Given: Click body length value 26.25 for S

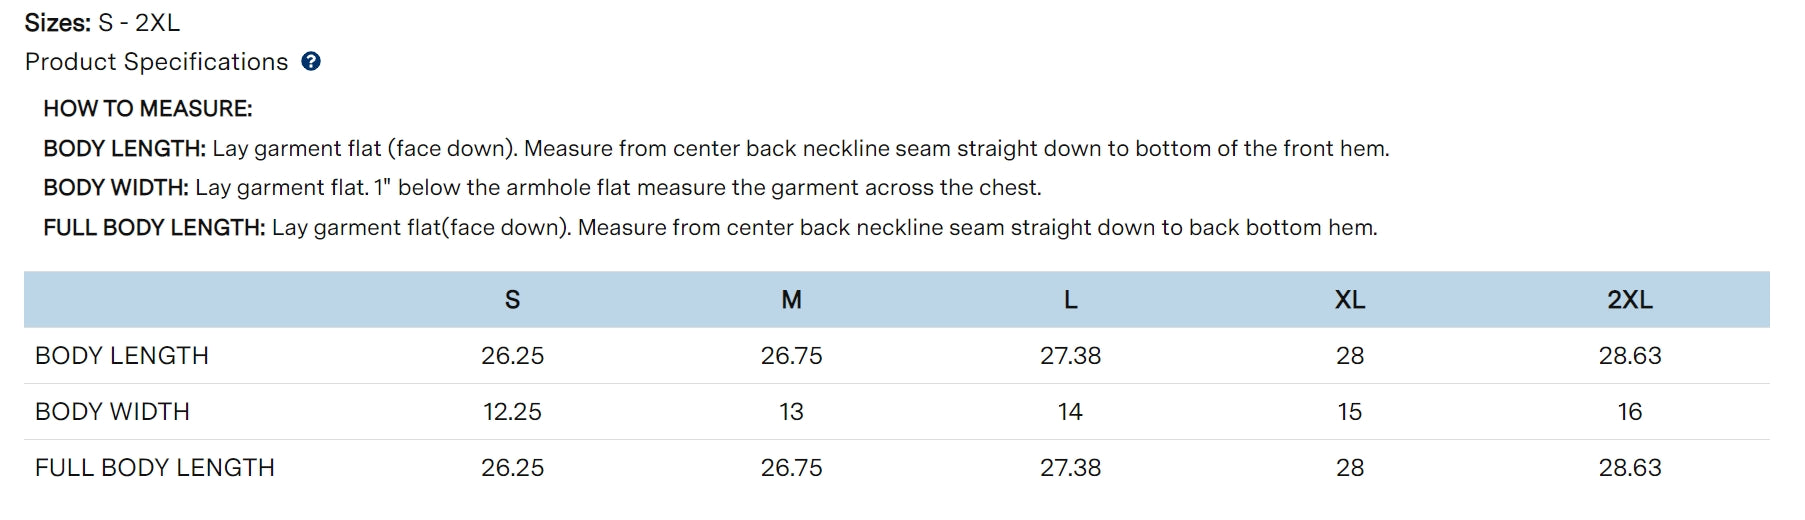Looking at the screenshot, I should point(512,356).
